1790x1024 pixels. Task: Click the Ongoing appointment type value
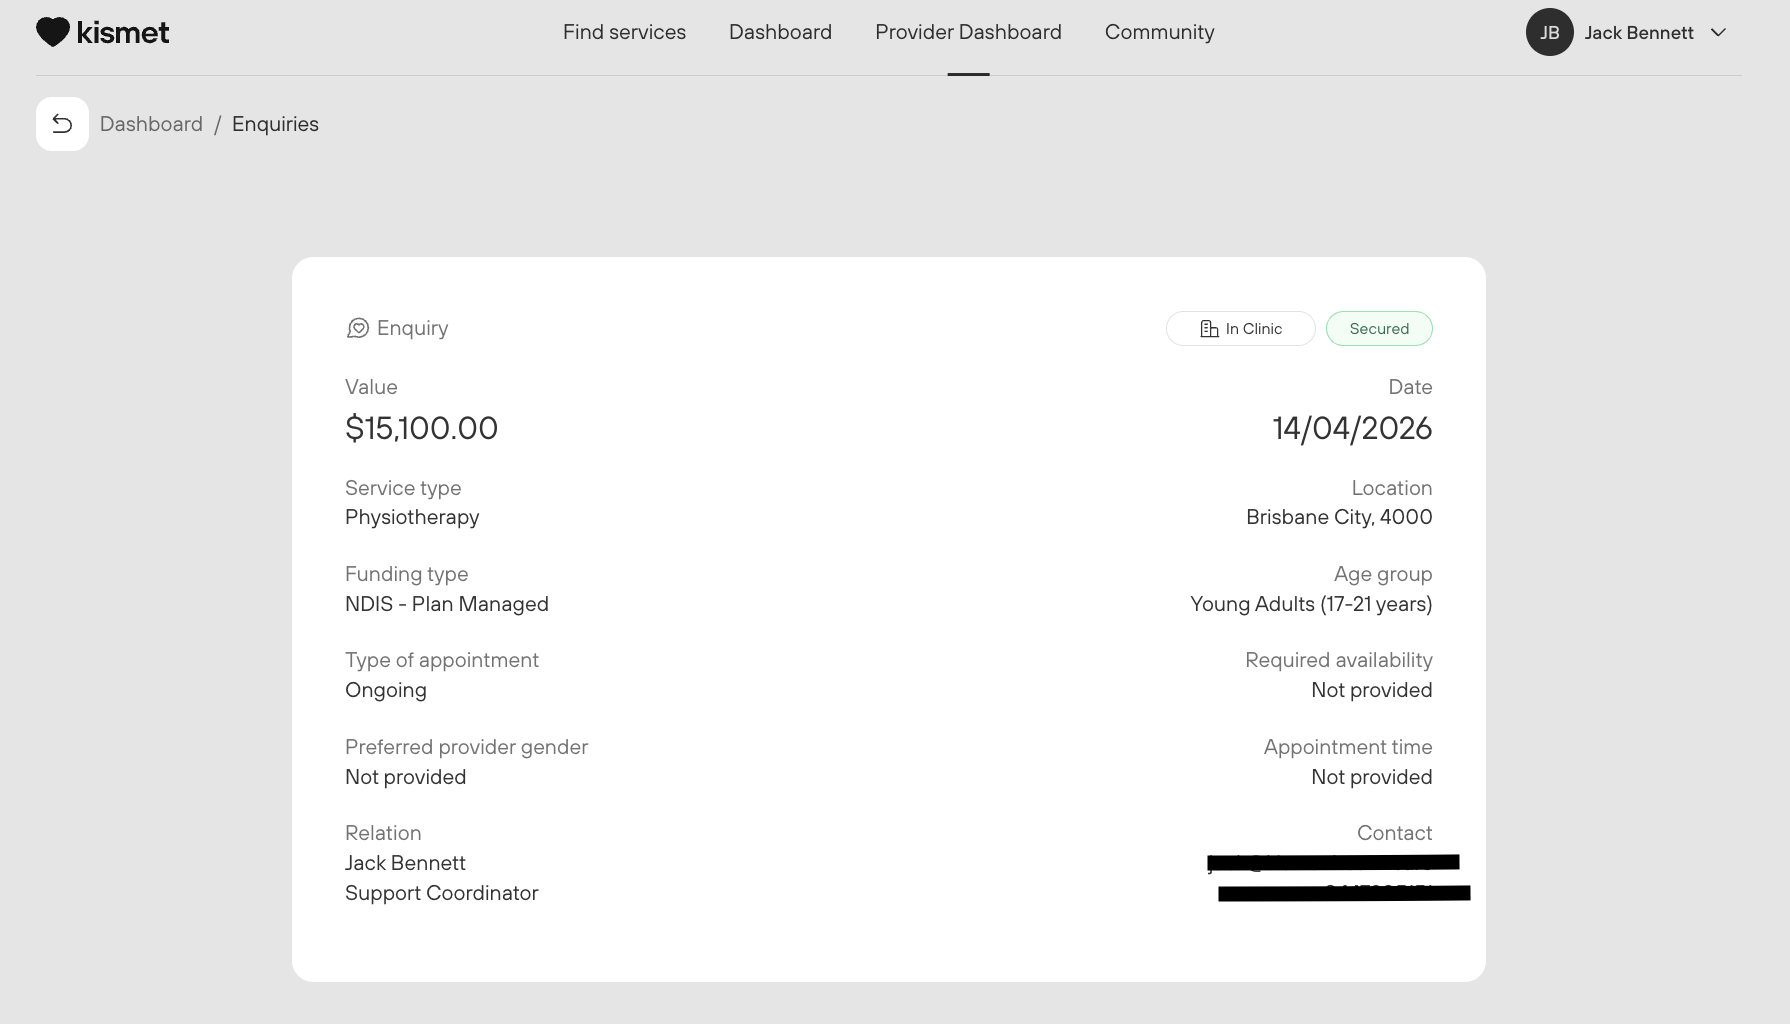click(386, 690)
